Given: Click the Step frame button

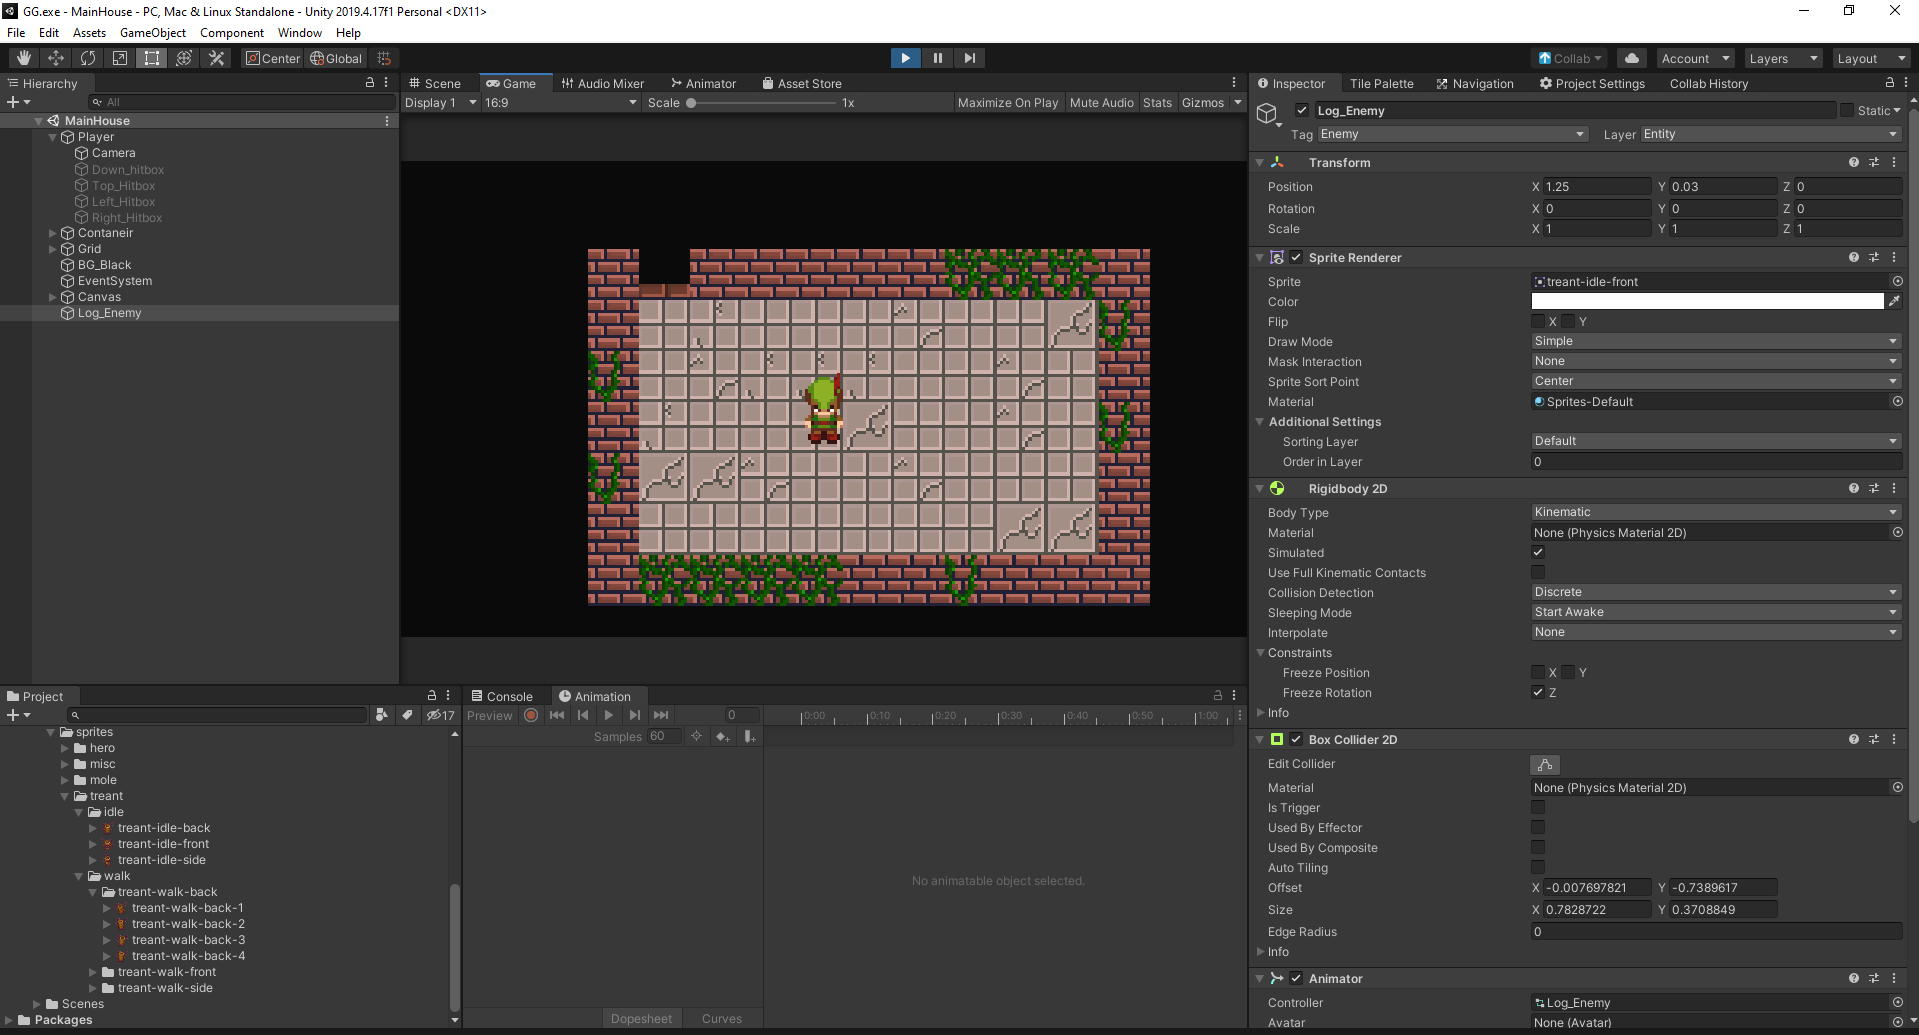Looking at the screenshot, I should click(969, 58).
